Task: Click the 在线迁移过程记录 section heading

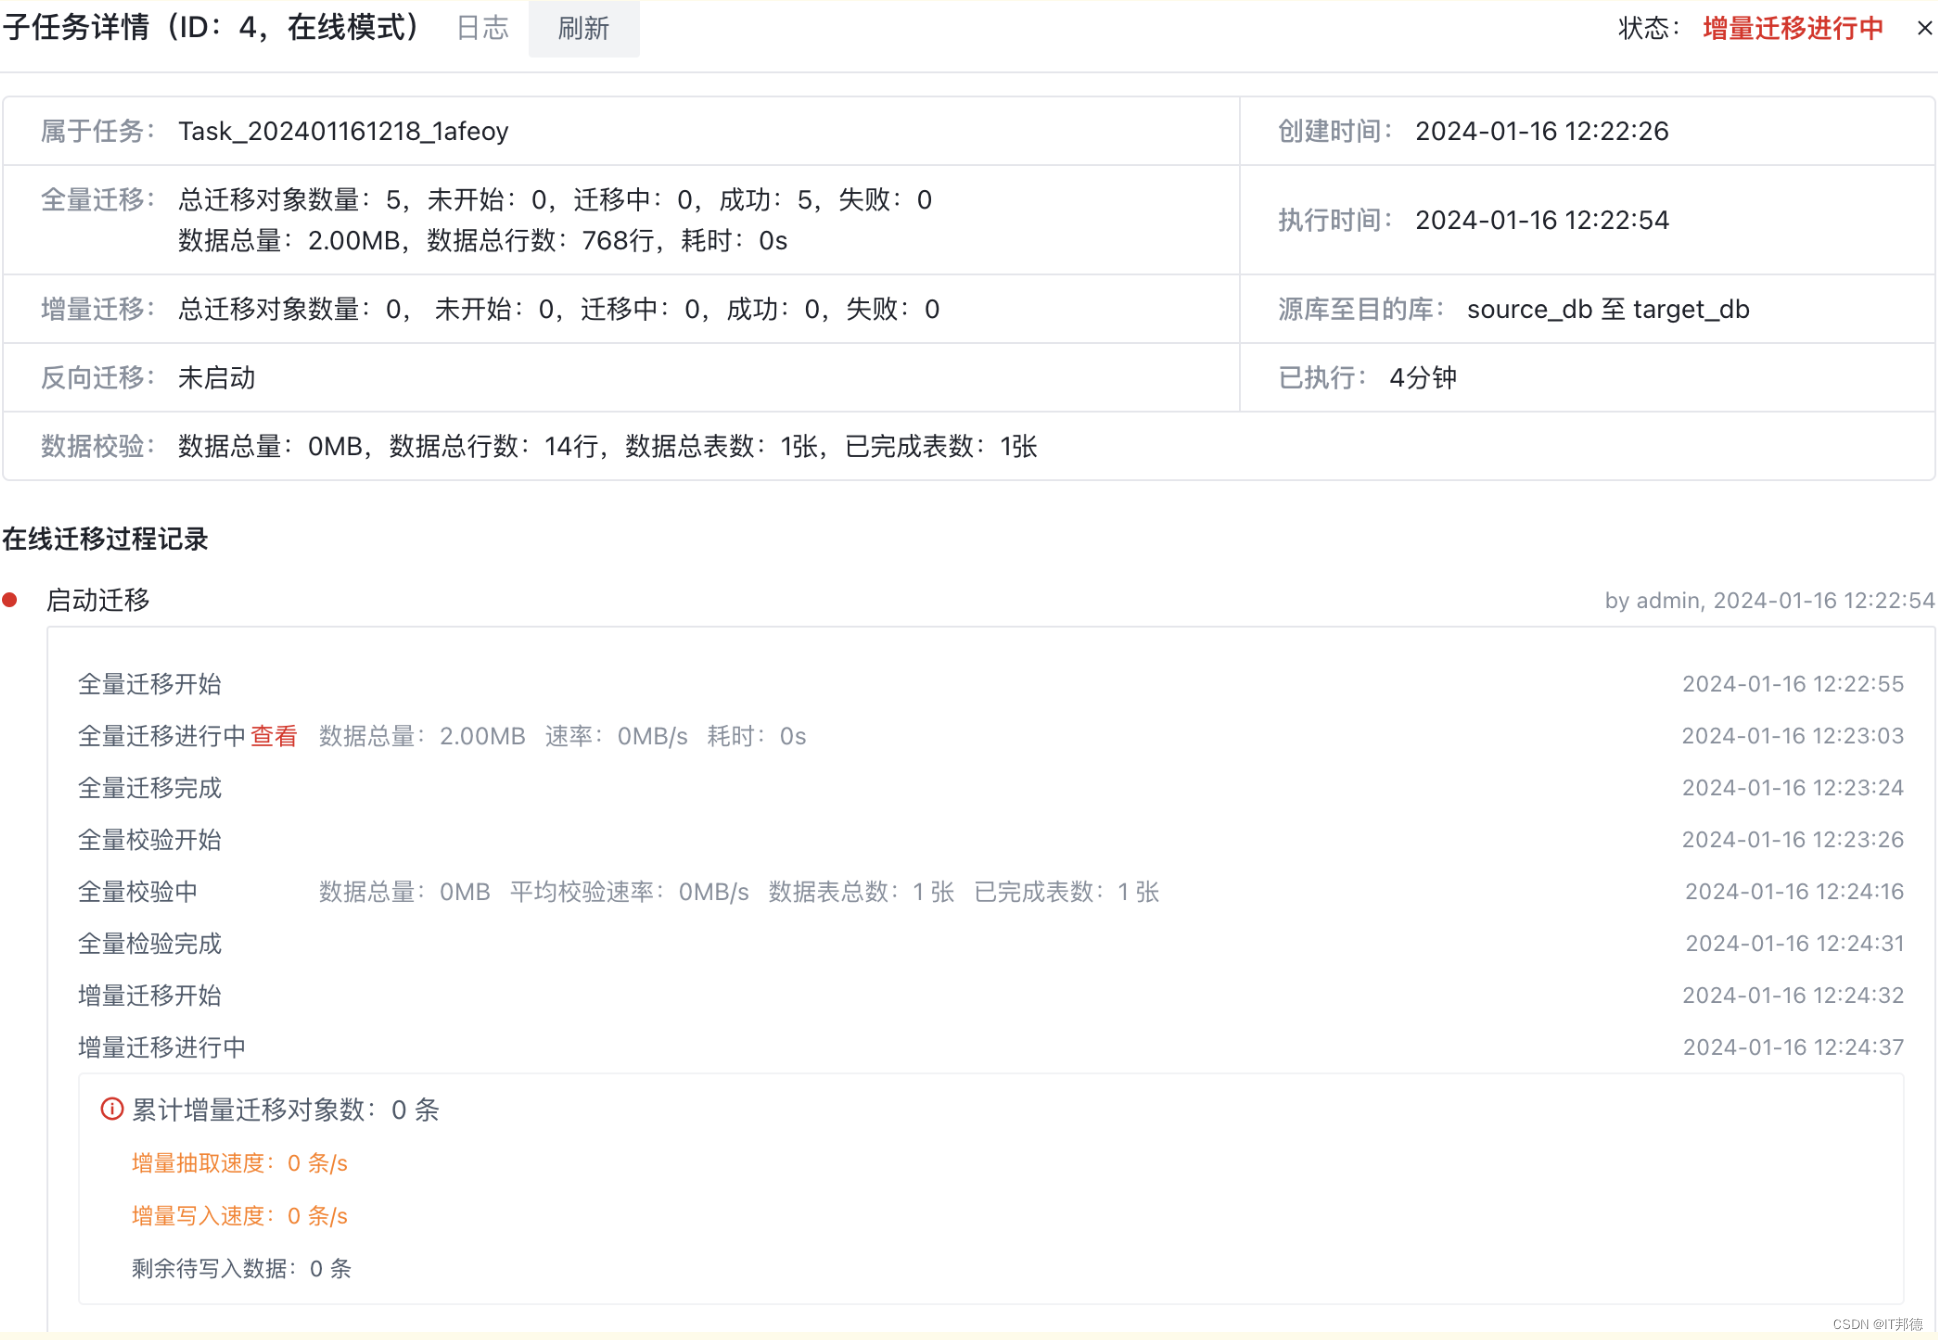Action: pyautogui.click(x=105, y=540)
